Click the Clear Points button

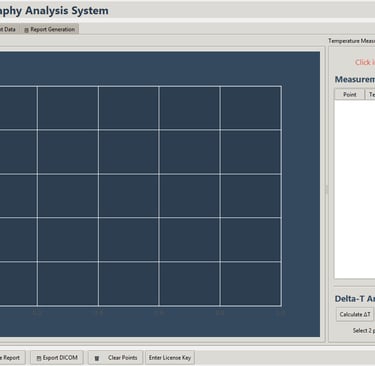pyautogui.click(x=115, y=358)
